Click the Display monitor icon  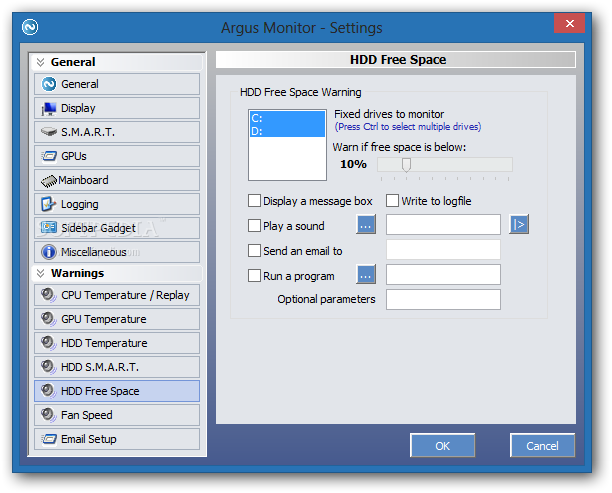pyautogui.click(x=49, y=109)
